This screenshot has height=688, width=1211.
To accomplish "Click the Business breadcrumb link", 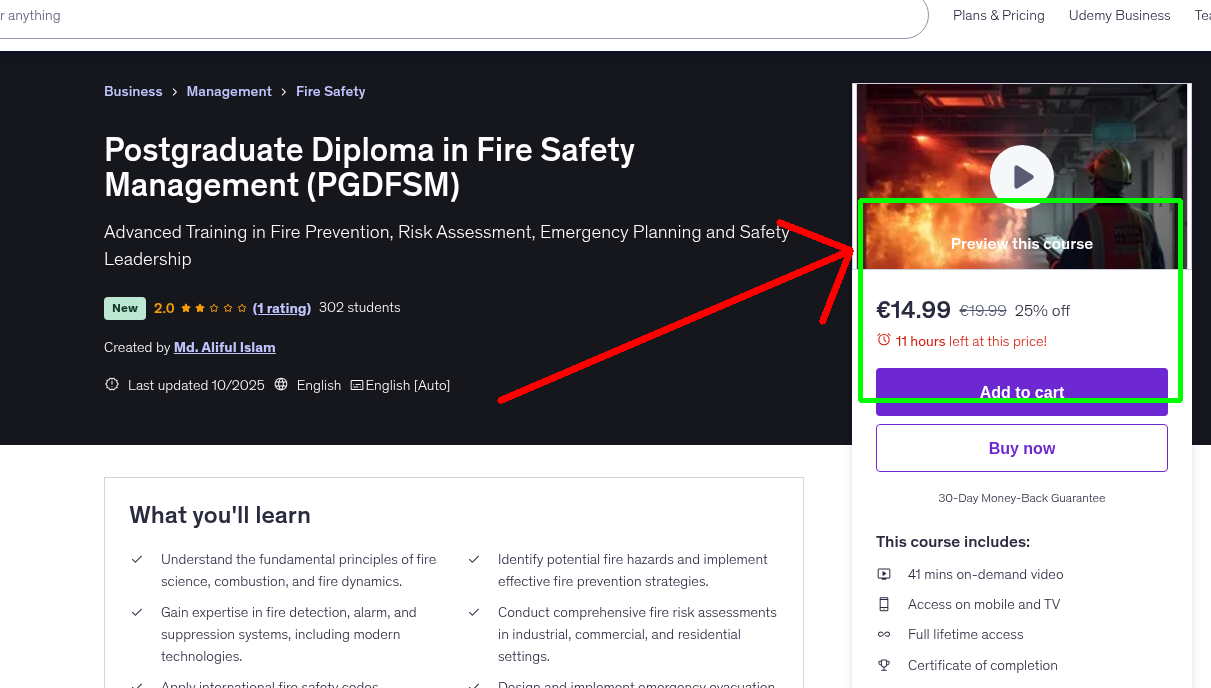I will [x=133, y=91].
